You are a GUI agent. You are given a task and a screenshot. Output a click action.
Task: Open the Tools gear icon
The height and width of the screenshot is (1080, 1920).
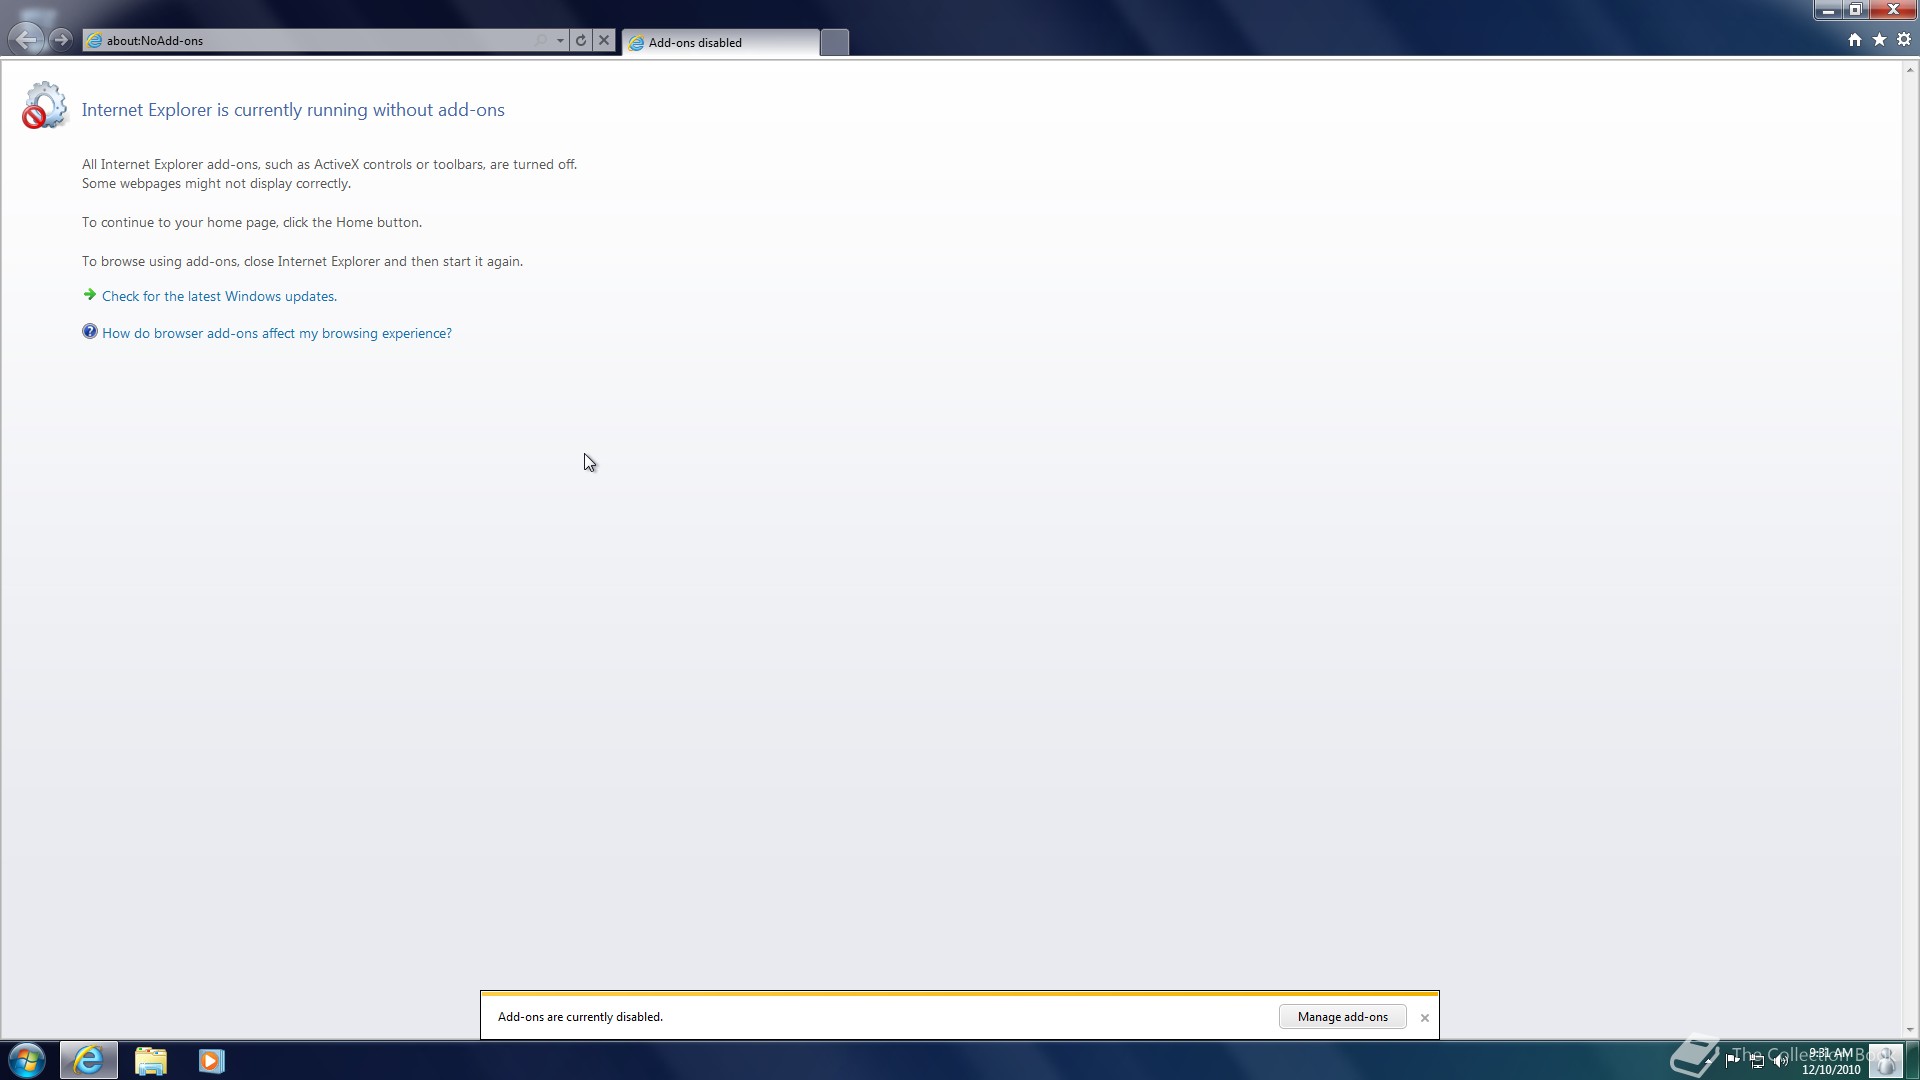[x=1904, y=40]
